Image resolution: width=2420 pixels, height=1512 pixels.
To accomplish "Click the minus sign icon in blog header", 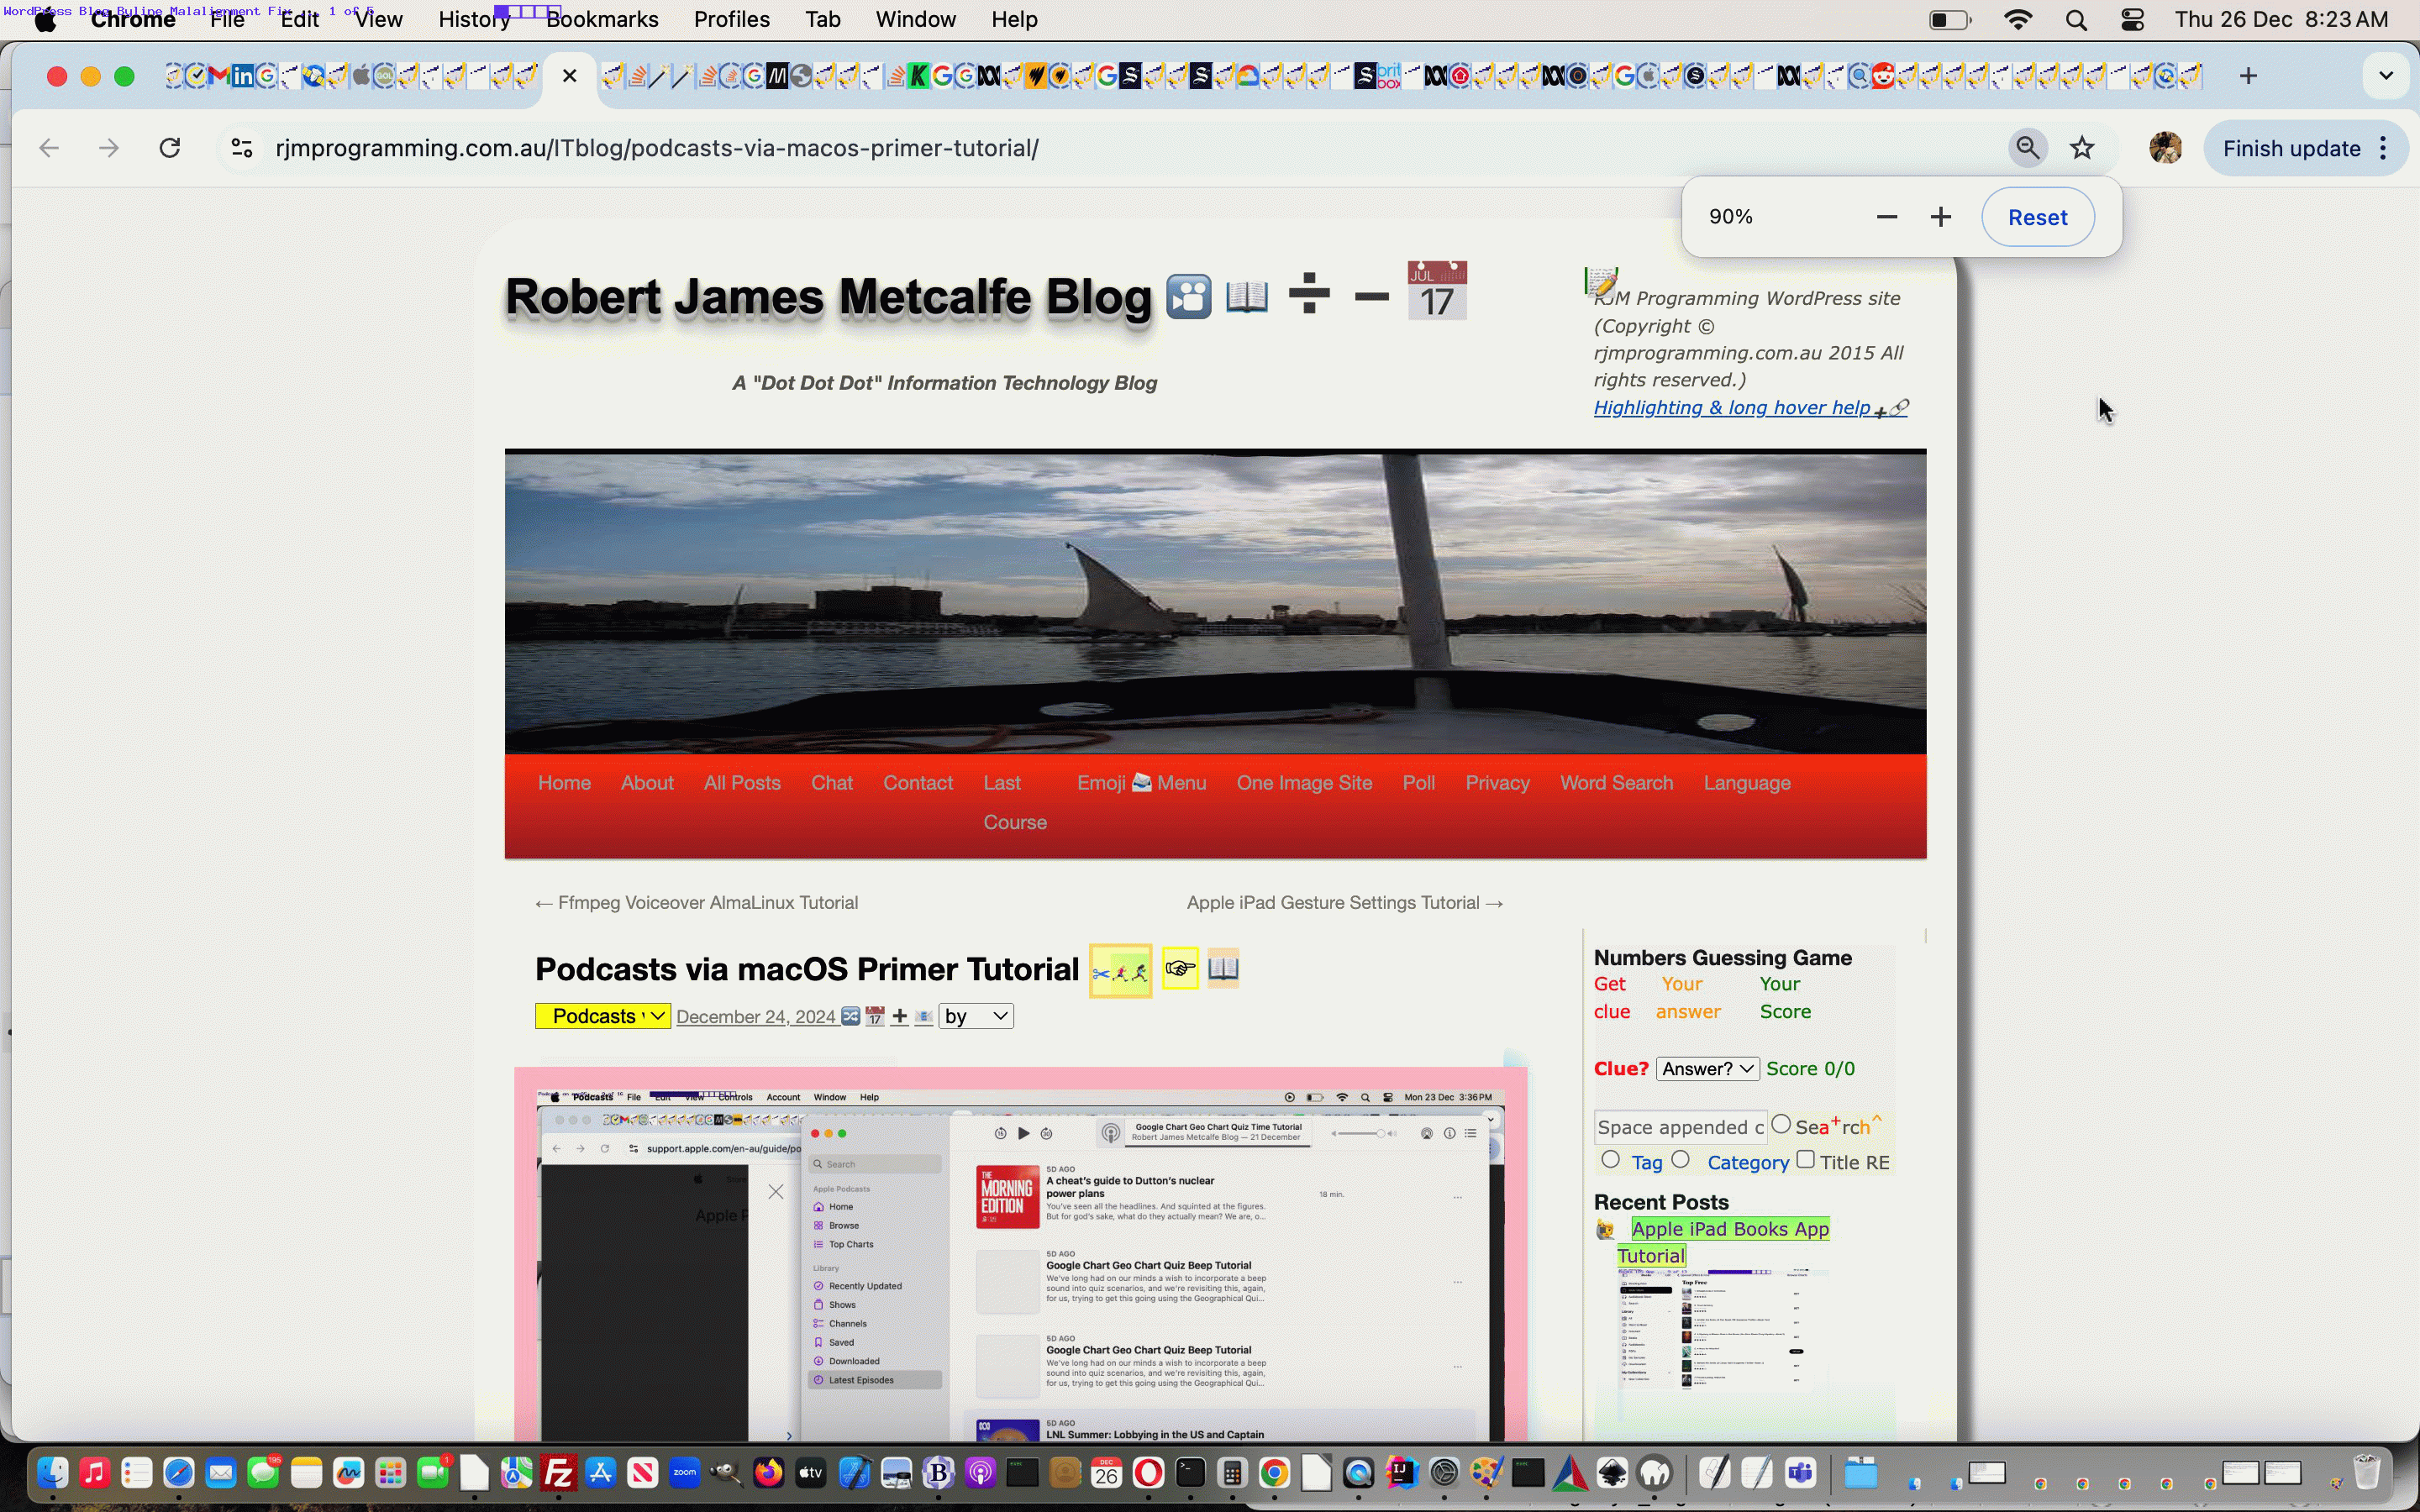I will click(1371, 297).
